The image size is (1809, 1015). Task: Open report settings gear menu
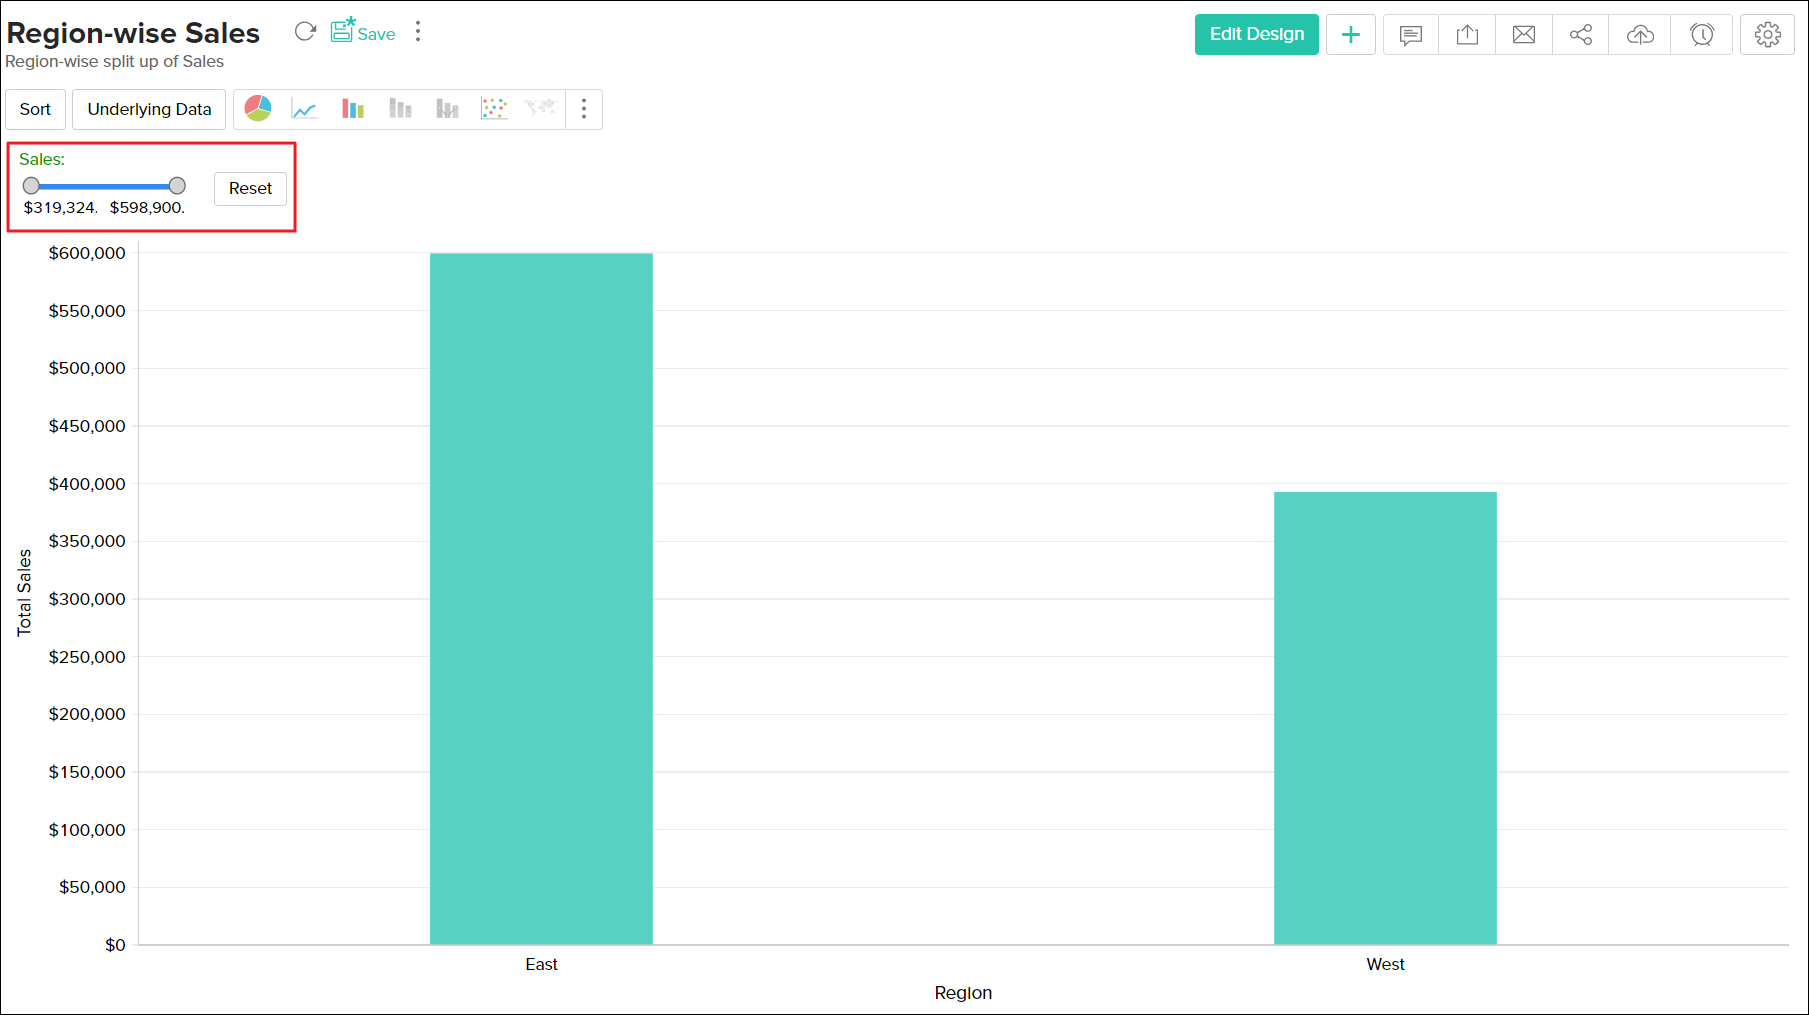[1767, 34]
